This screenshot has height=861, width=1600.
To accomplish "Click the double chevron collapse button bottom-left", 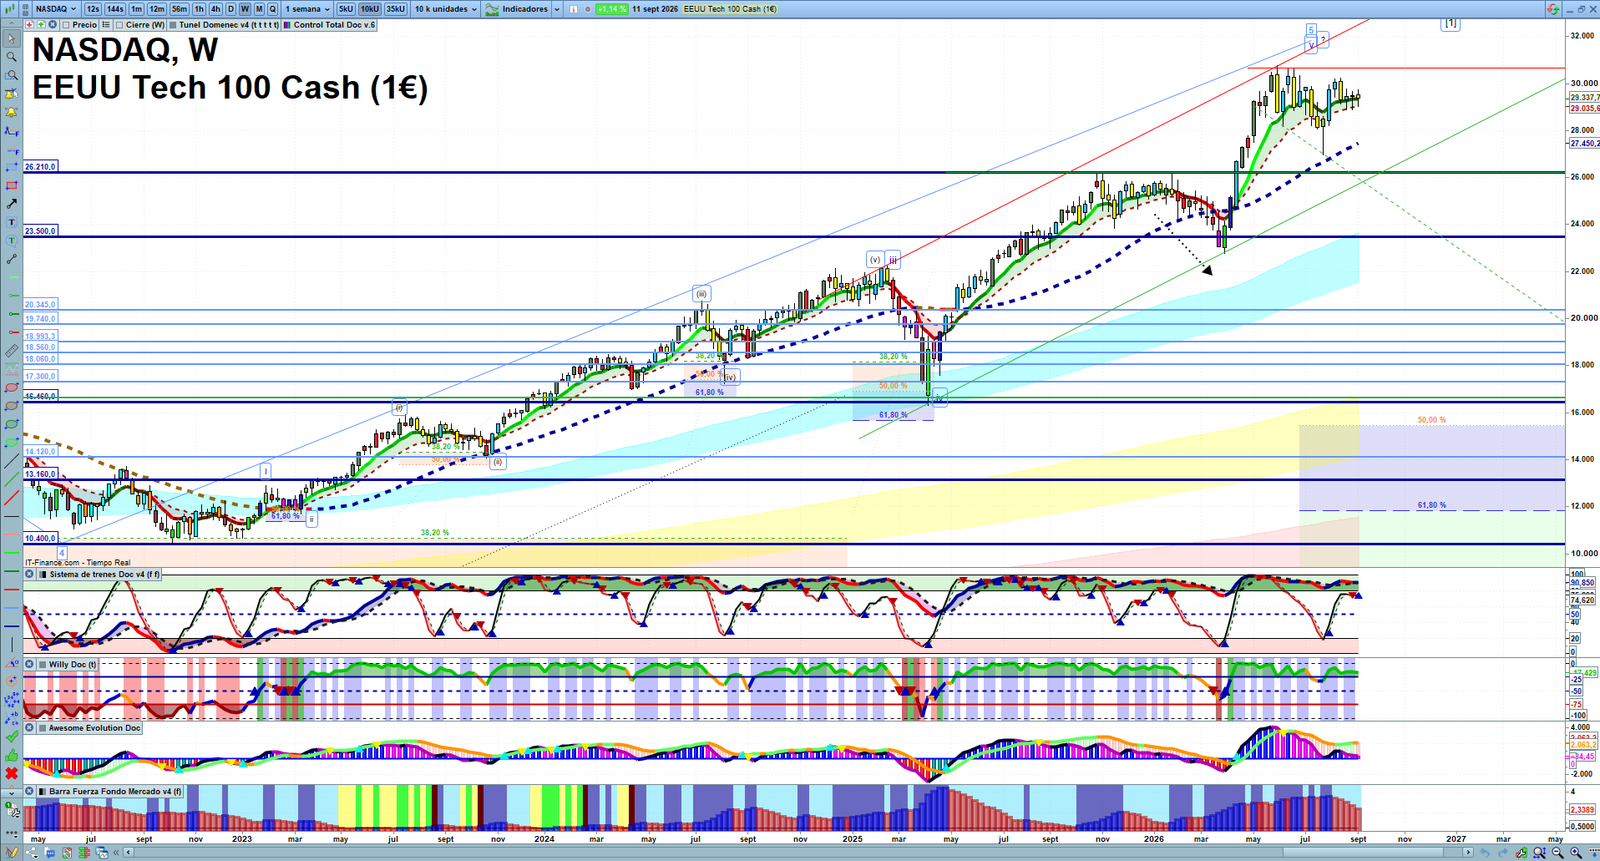I will (116, 852).
